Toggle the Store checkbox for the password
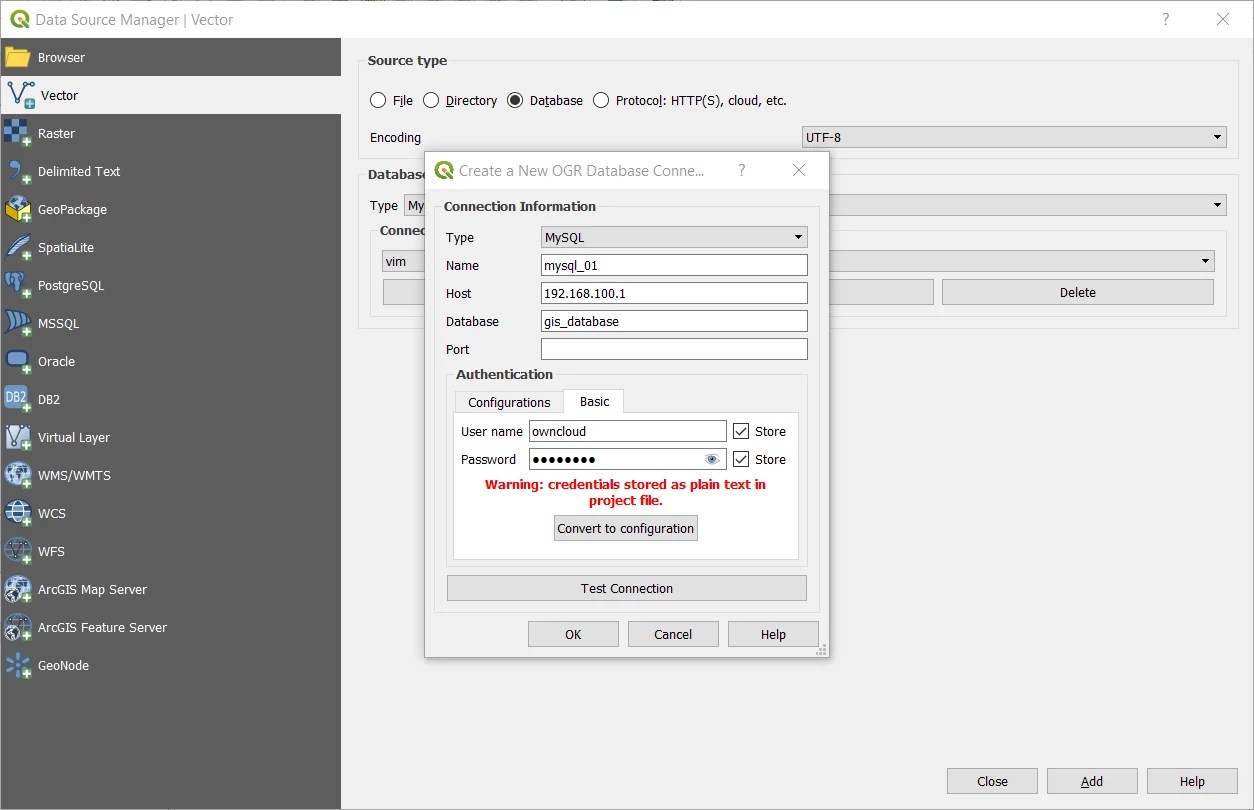The width and height of the screenshot is (1254, 810). [x=742, y=459]
